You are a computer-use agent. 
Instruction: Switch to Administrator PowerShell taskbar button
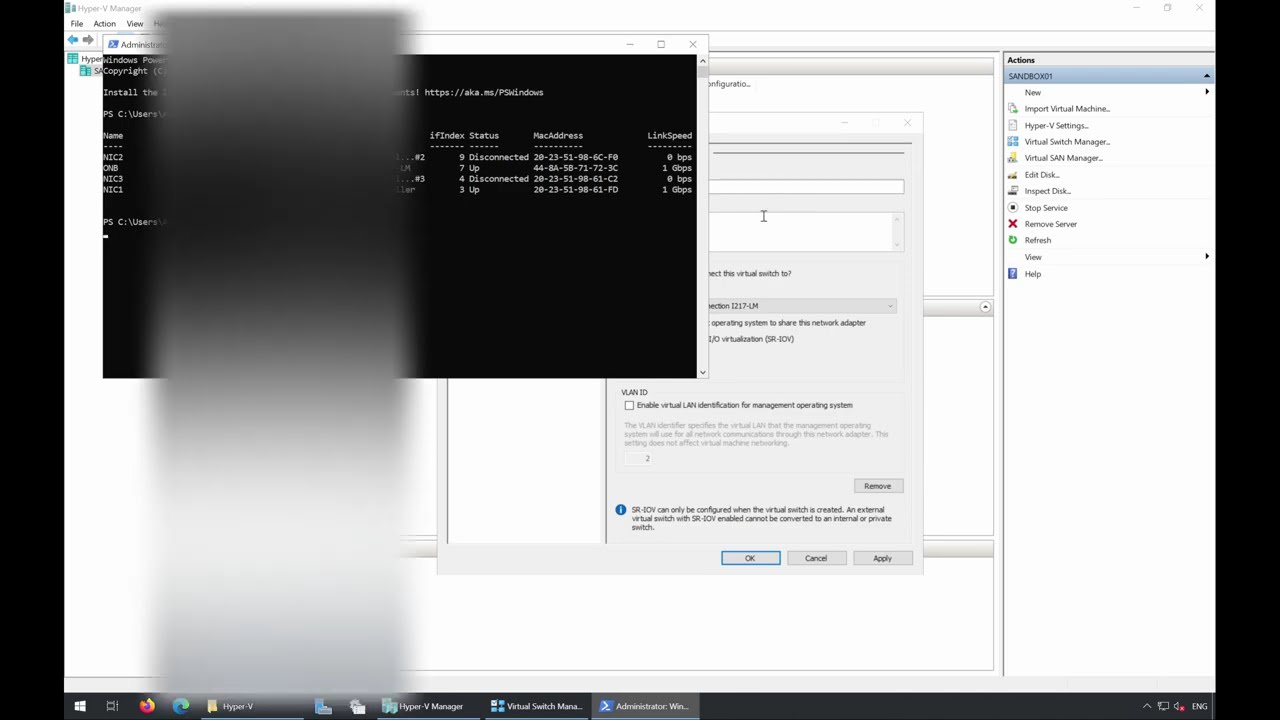(x=643, y=706)
